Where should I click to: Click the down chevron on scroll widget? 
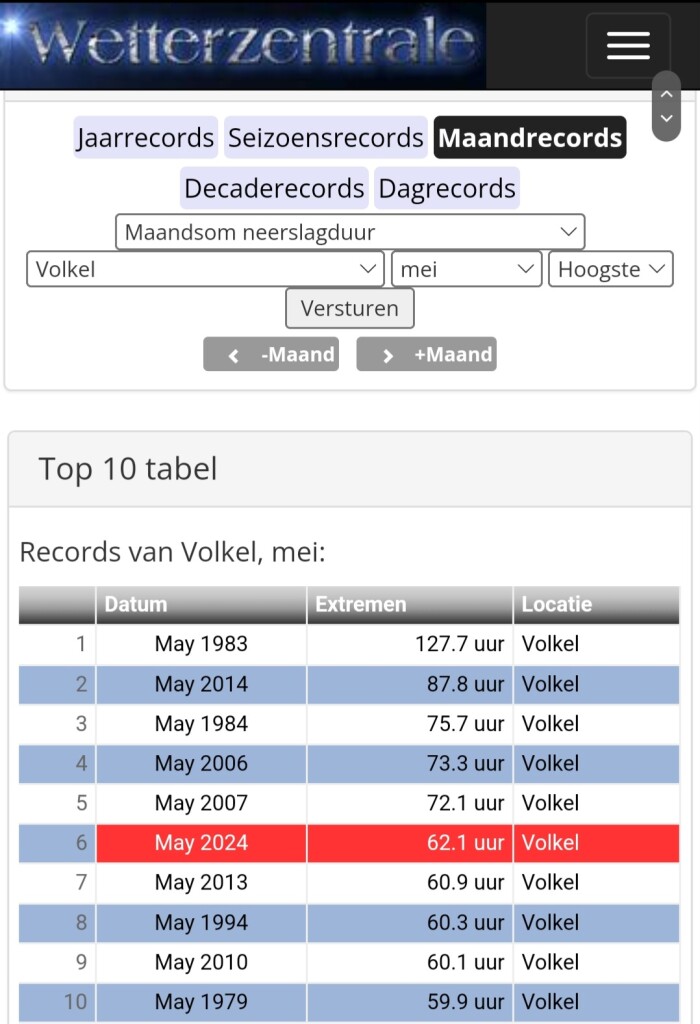[667, 119]
